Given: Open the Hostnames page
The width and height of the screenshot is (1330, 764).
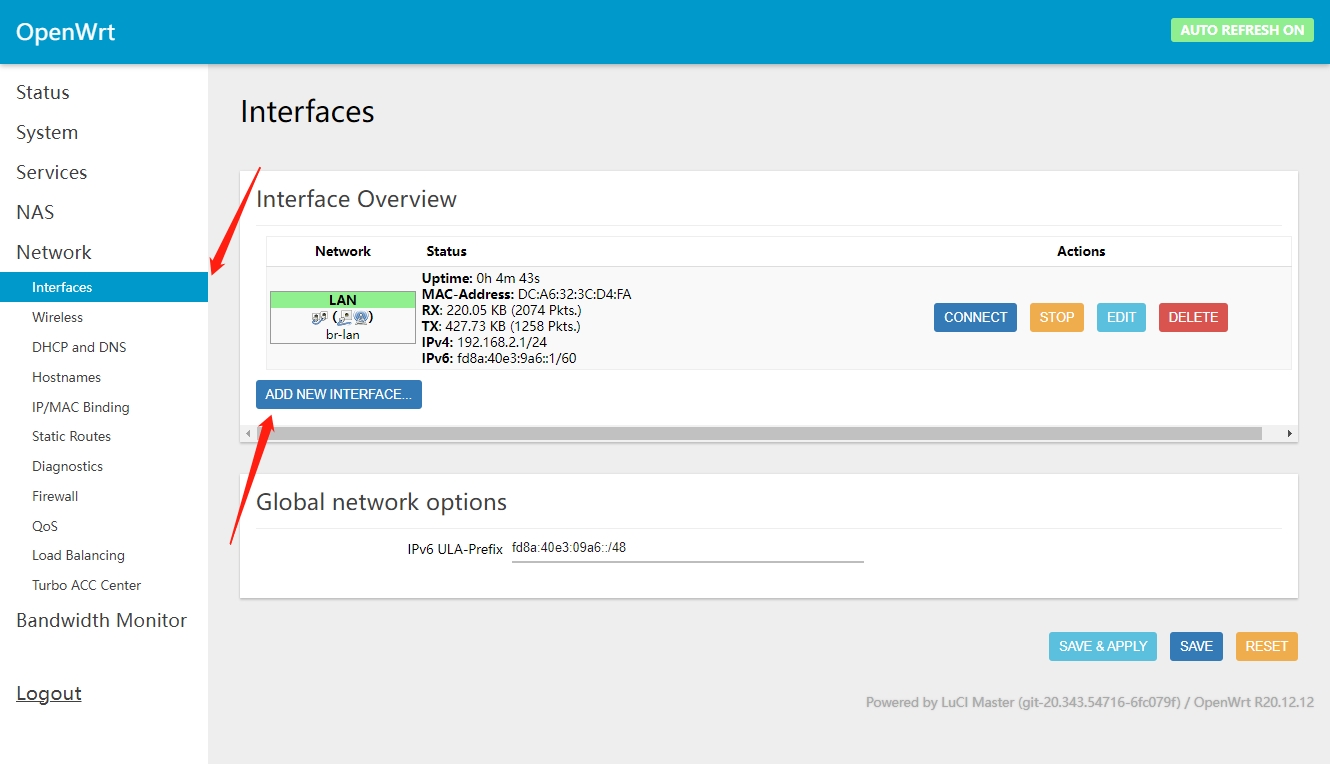Looking at the screenshot, I should (x=66, y=377).
